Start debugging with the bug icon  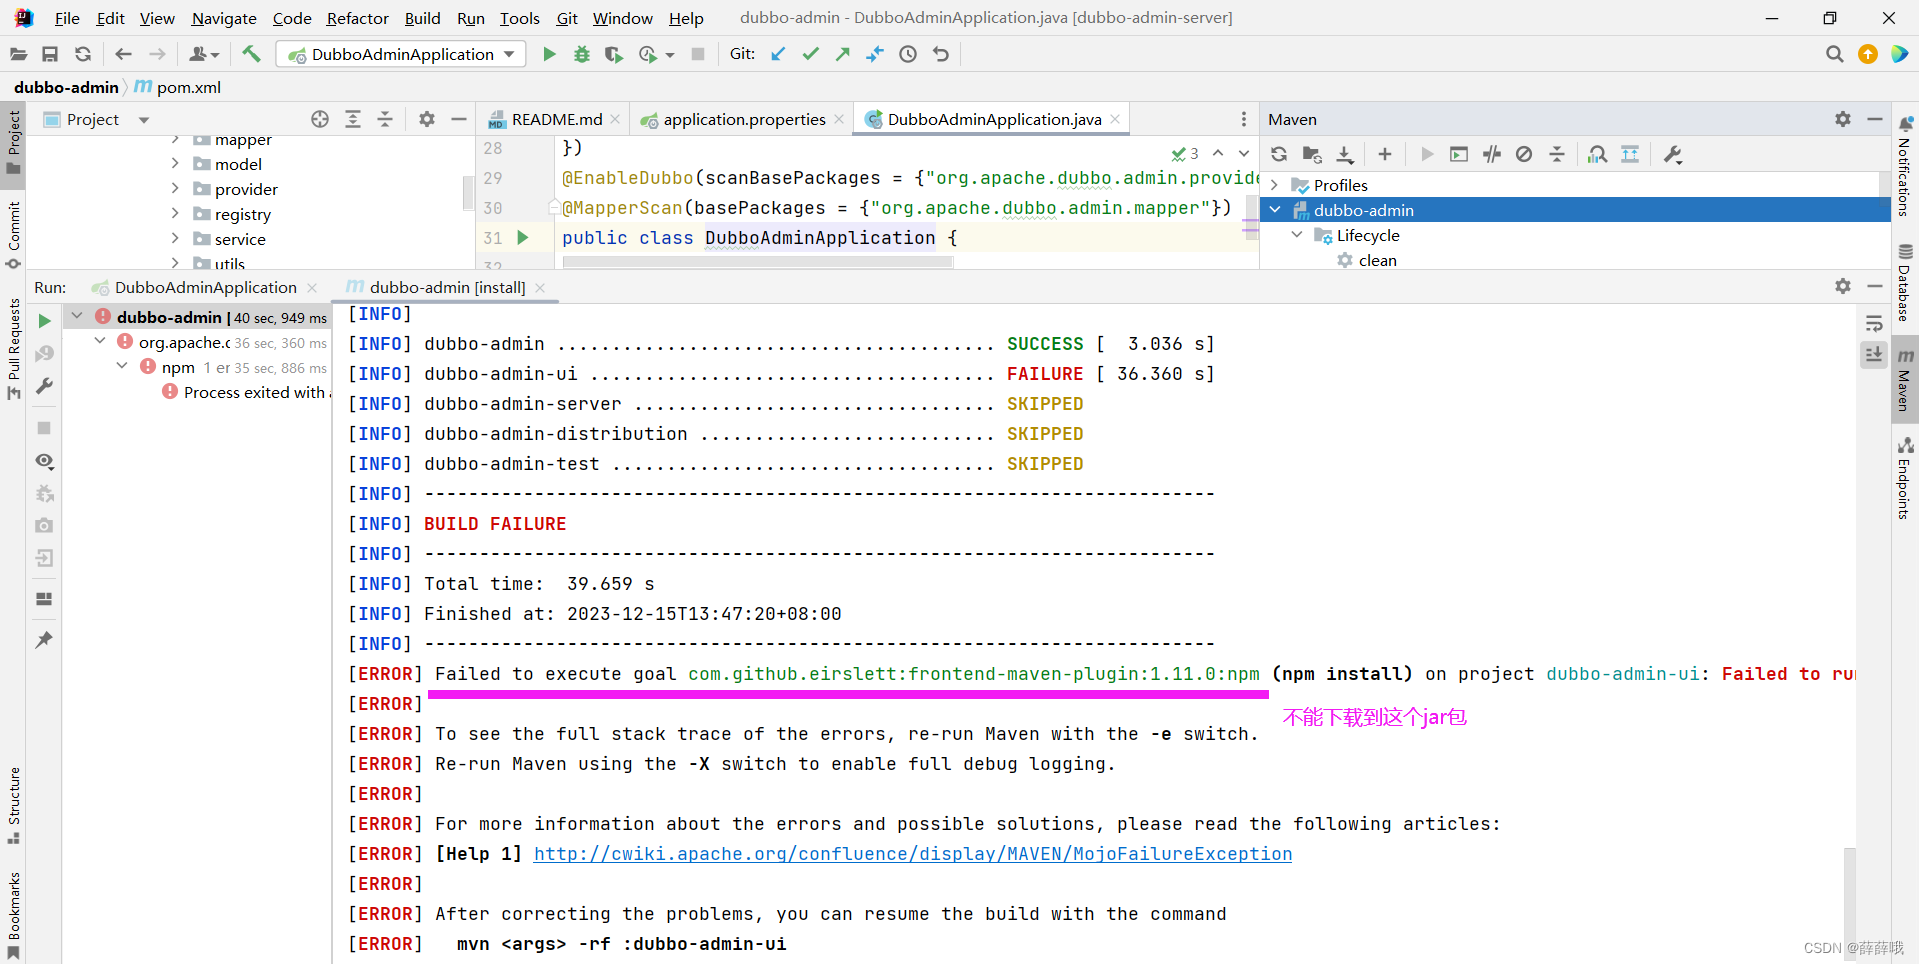[582, 54]
